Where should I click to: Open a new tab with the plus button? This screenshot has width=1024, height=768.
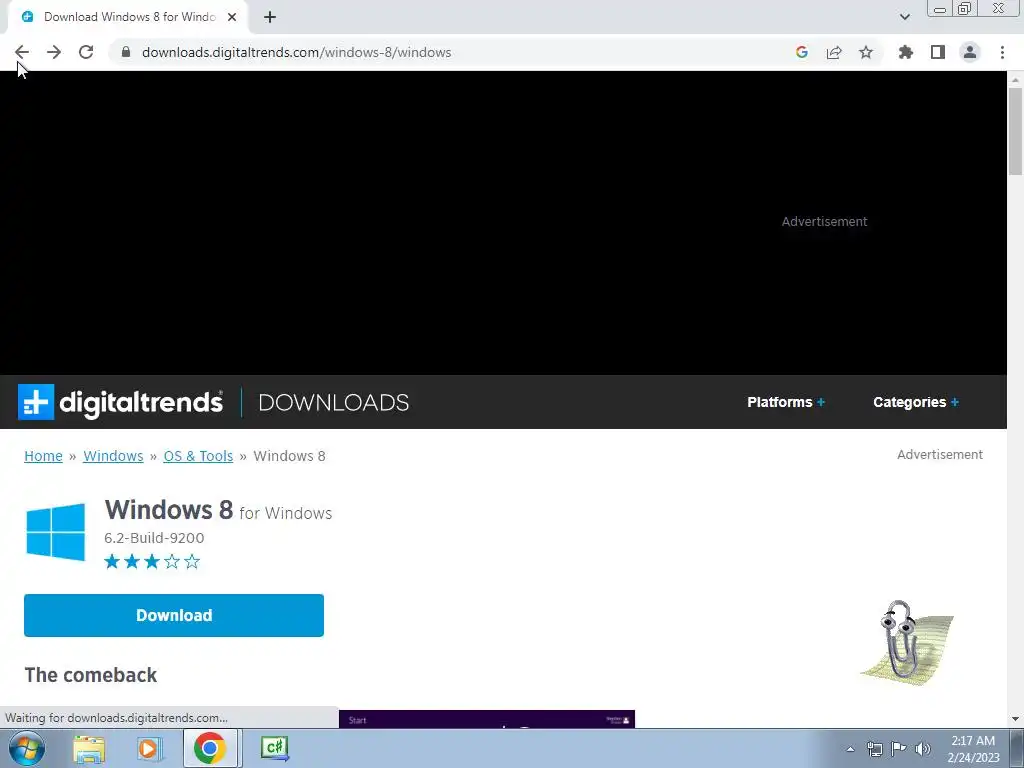tap(270, 17)
